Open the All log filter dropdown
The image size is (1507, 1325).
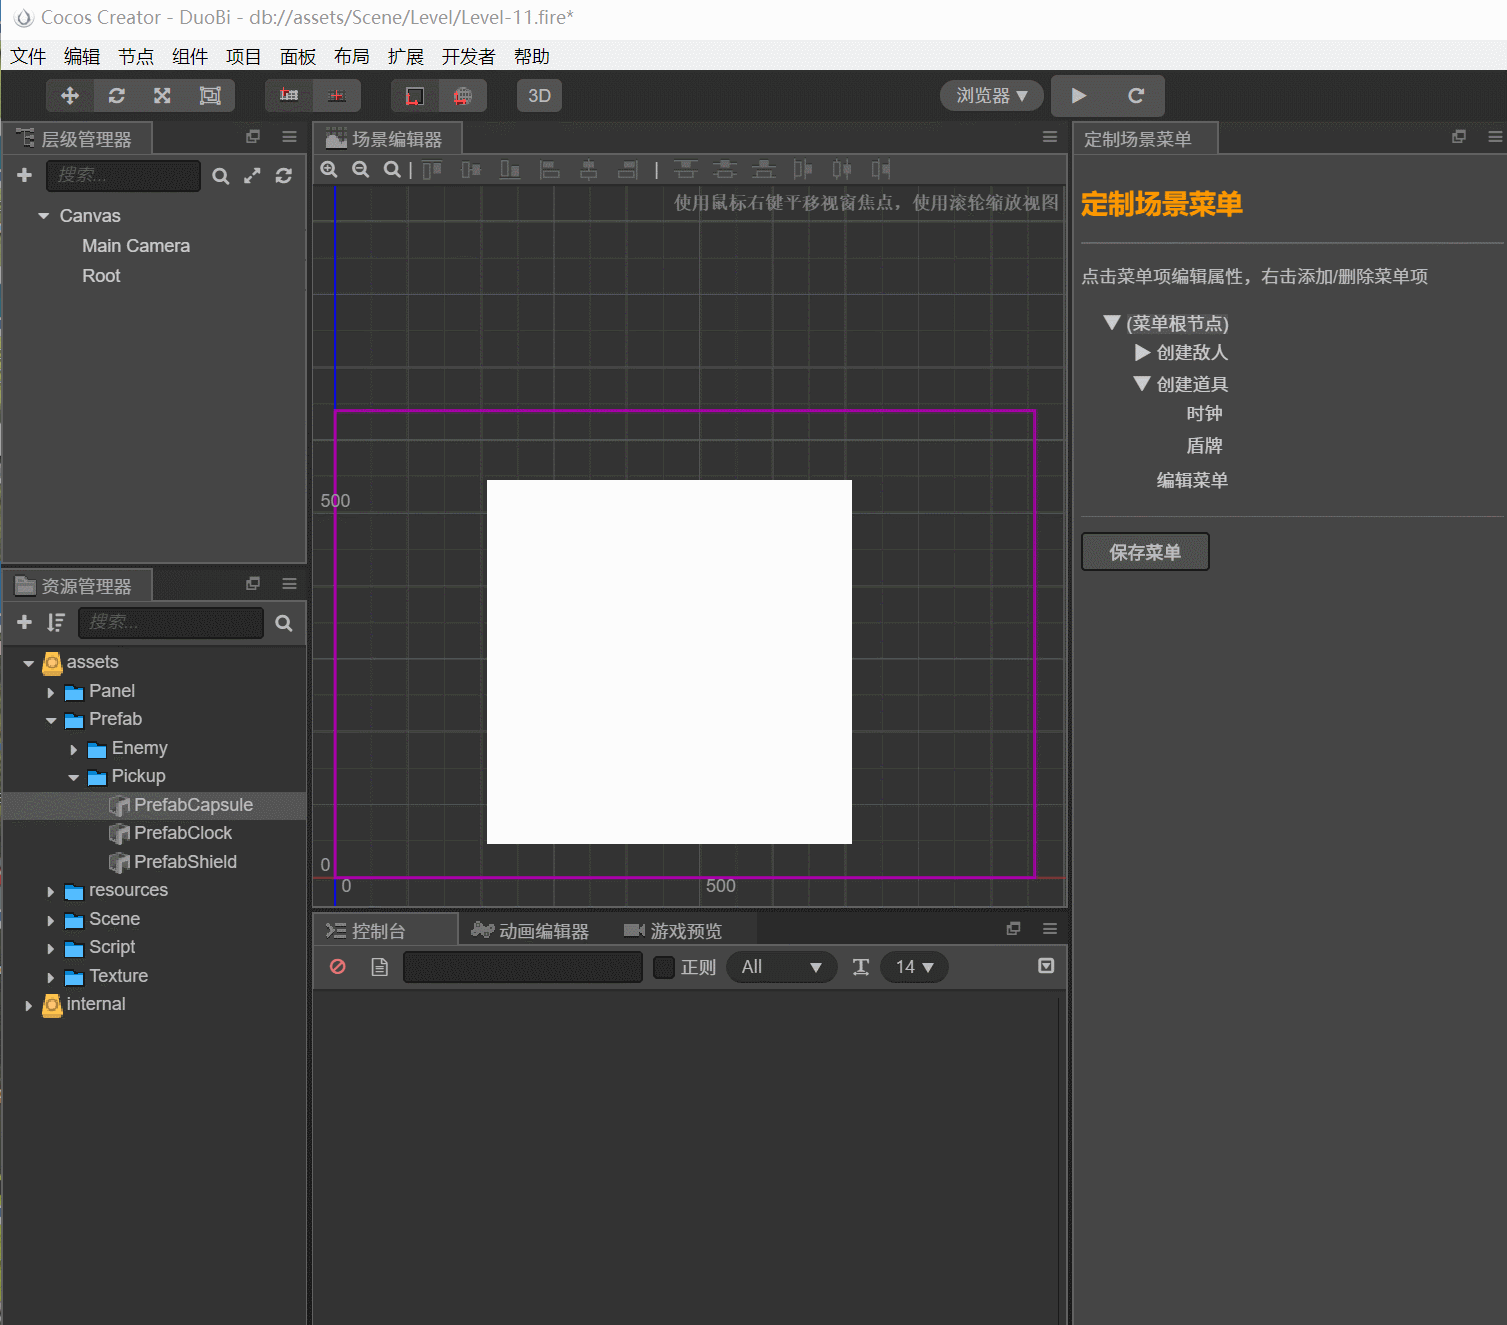tap(781, 967)
